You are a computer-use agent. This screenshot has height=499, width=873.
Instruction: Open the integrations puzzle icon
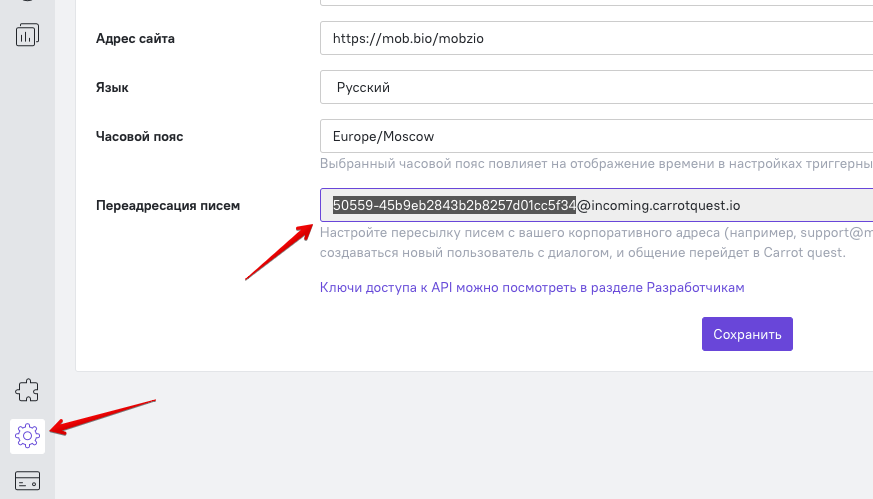click(27, 390)
